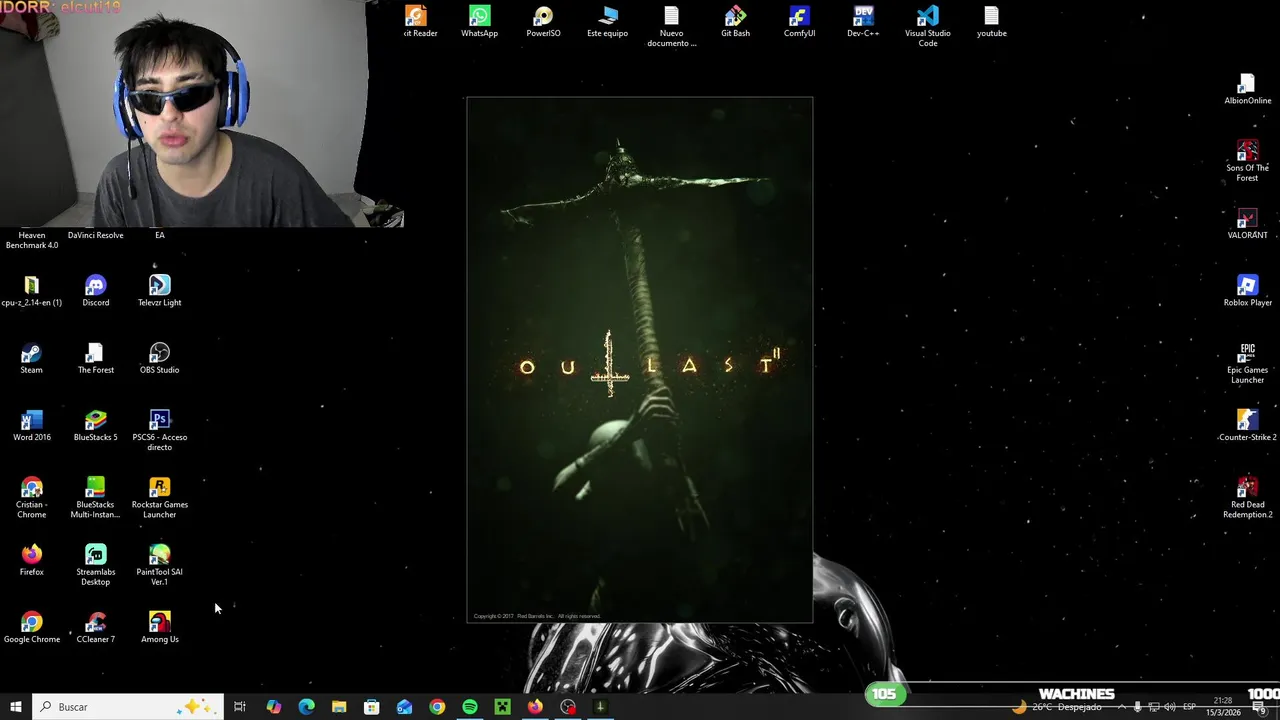
Task: Select the youtube text file icon
Action: point(991,22)
